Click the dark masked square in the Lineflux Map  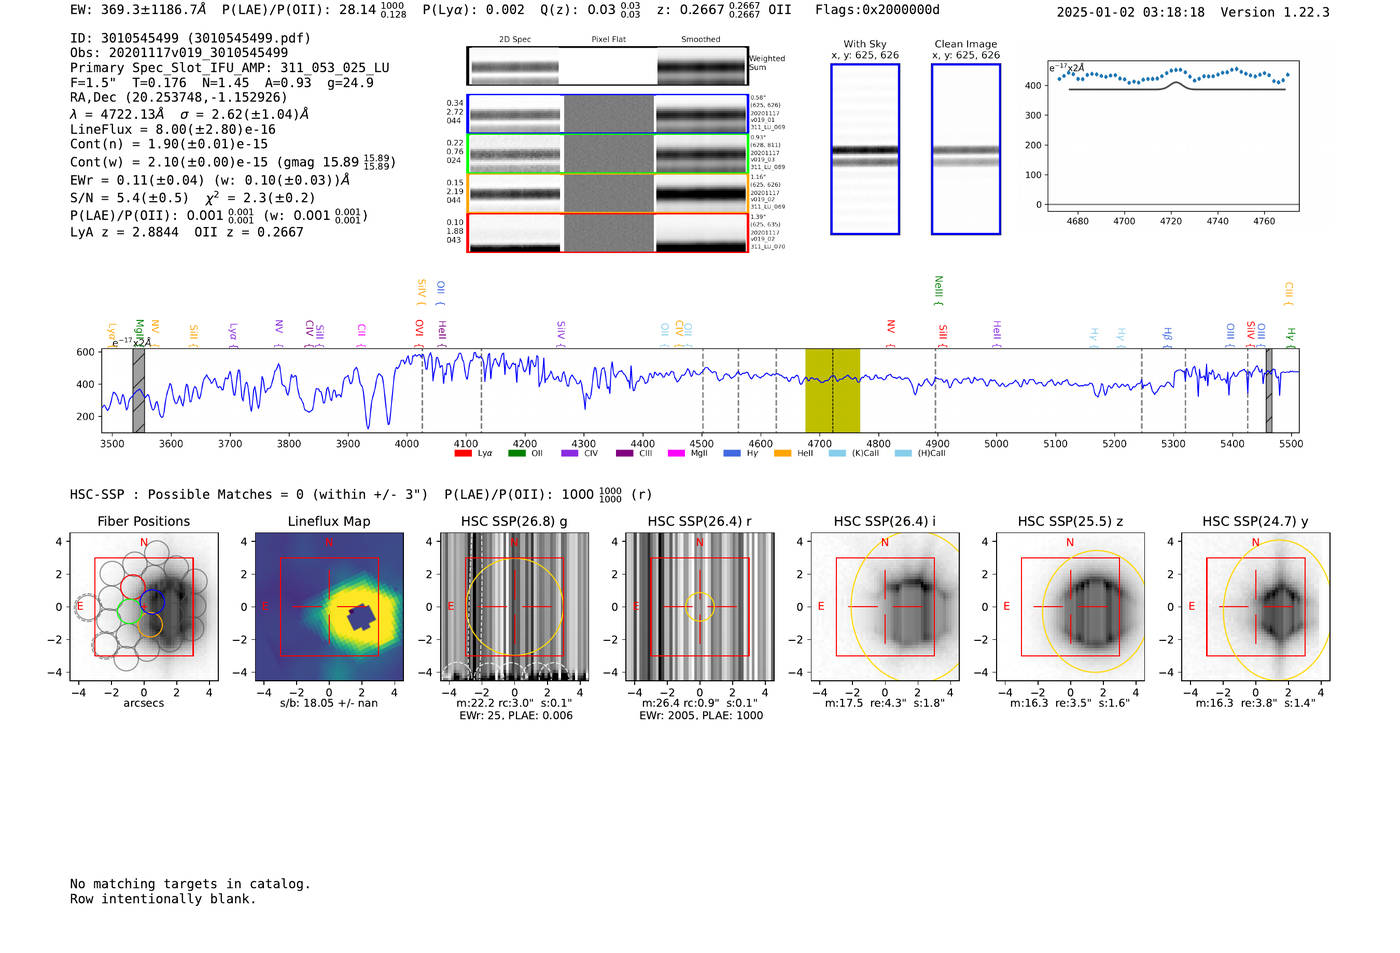pyautogui.click(x=360, y=617)
